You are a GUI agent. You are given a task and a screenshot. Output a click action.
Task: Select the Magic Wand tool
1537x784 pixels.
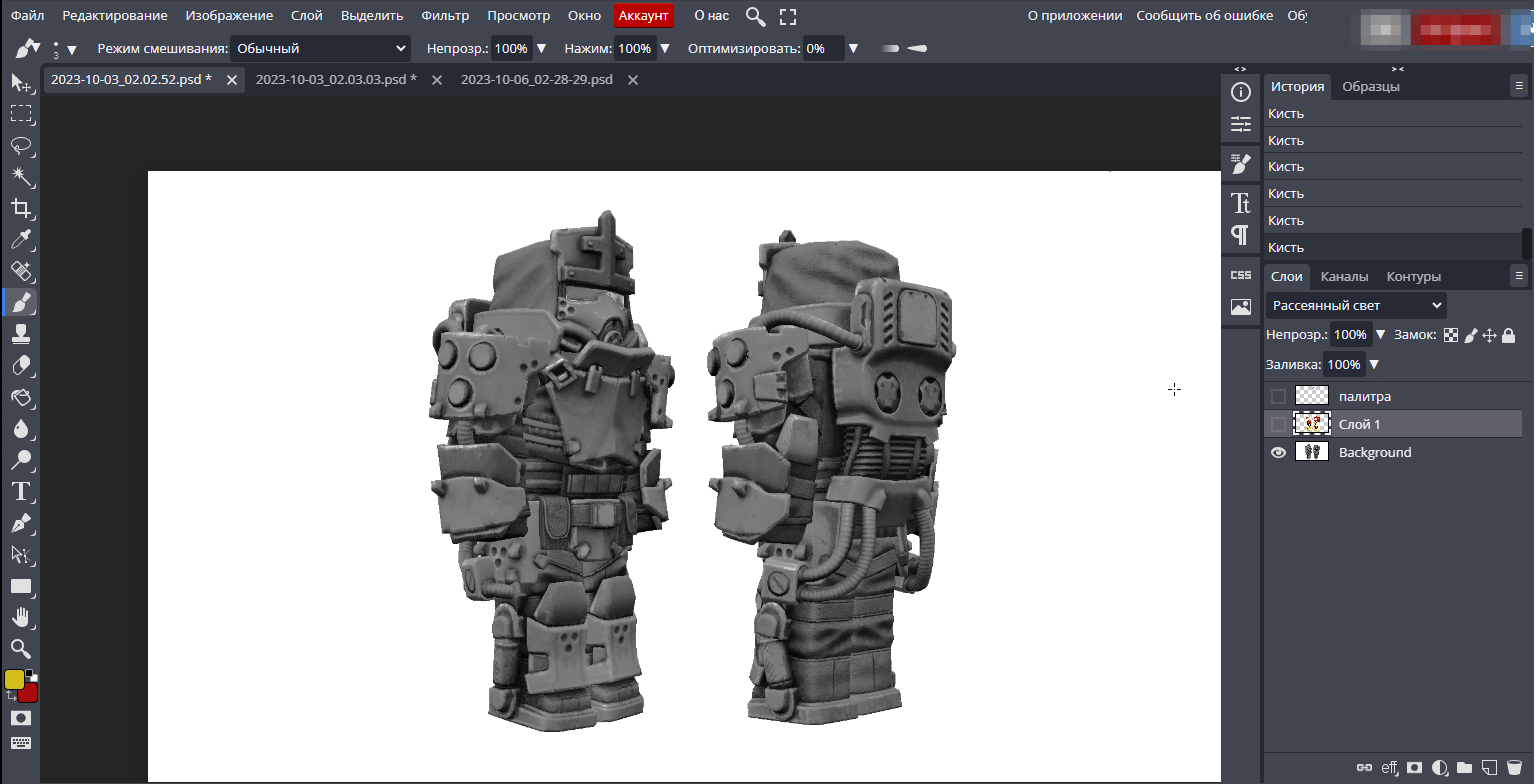point(20,177)
